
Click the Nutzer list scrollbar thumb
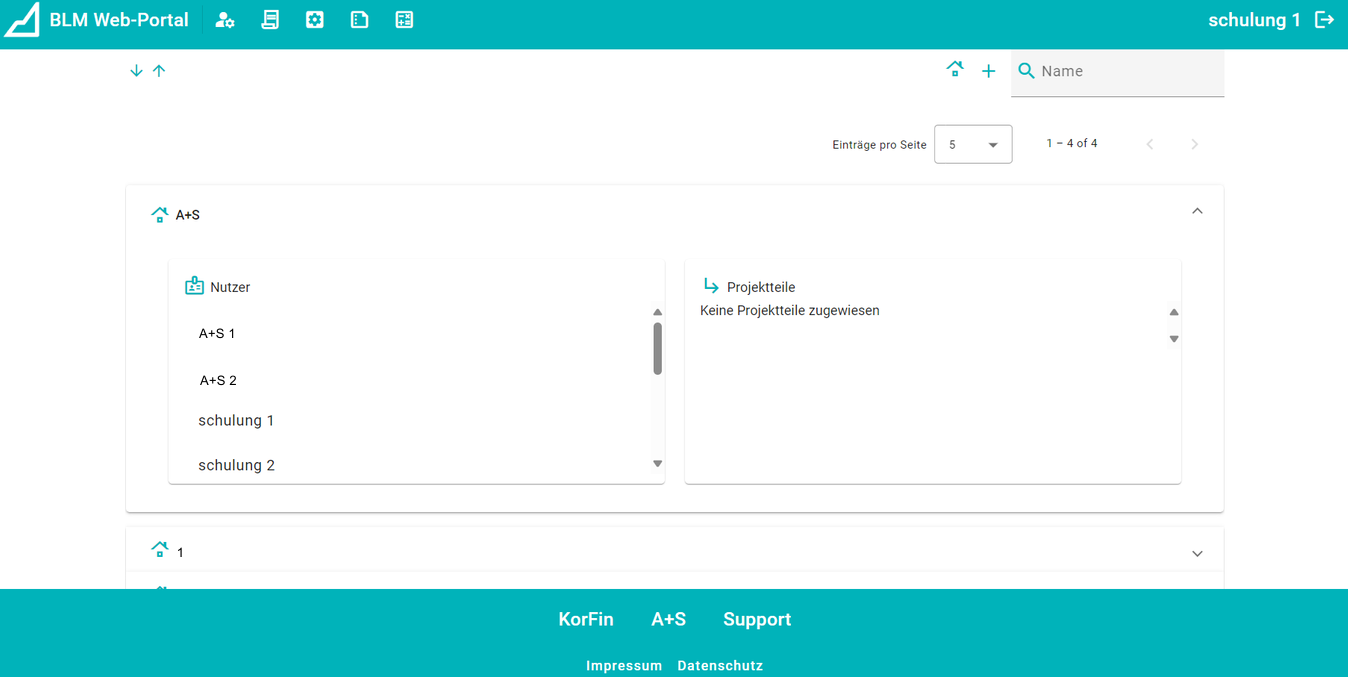(657, 348)
